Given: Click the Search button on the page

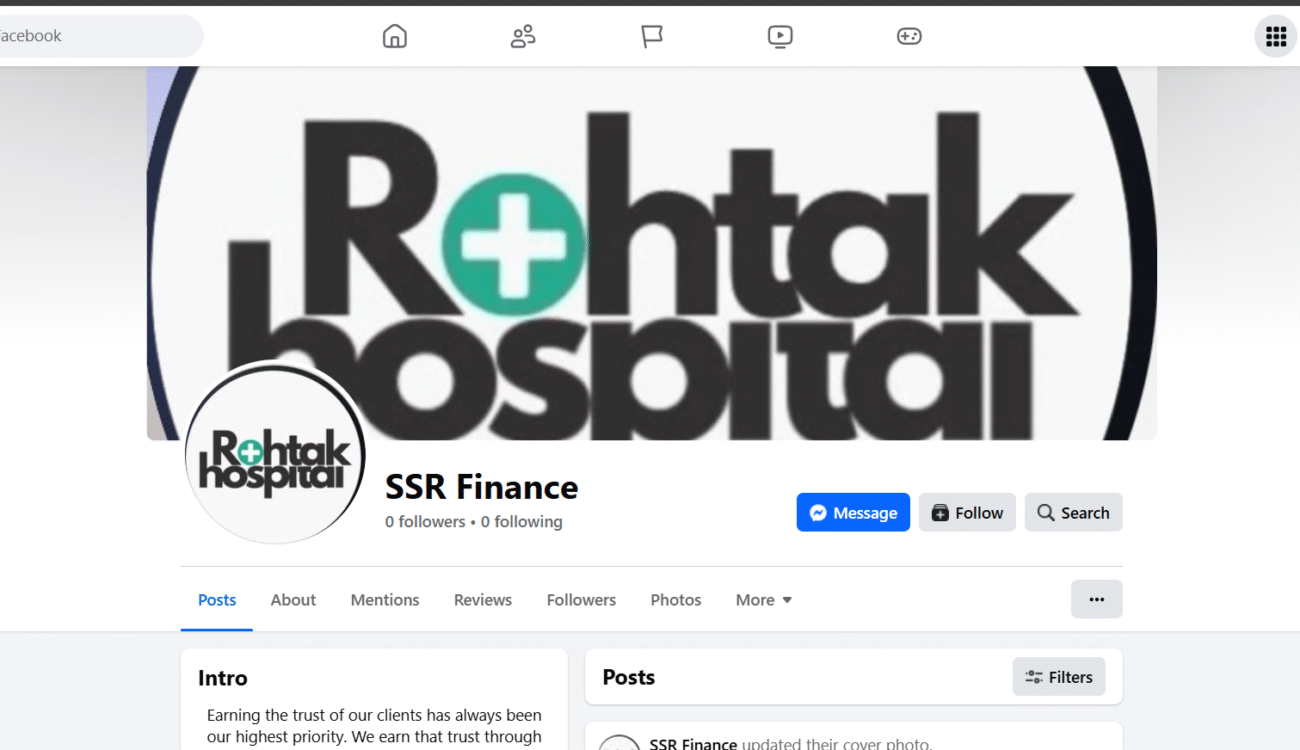Looking at the screenshot, I should coord(1073,512).
